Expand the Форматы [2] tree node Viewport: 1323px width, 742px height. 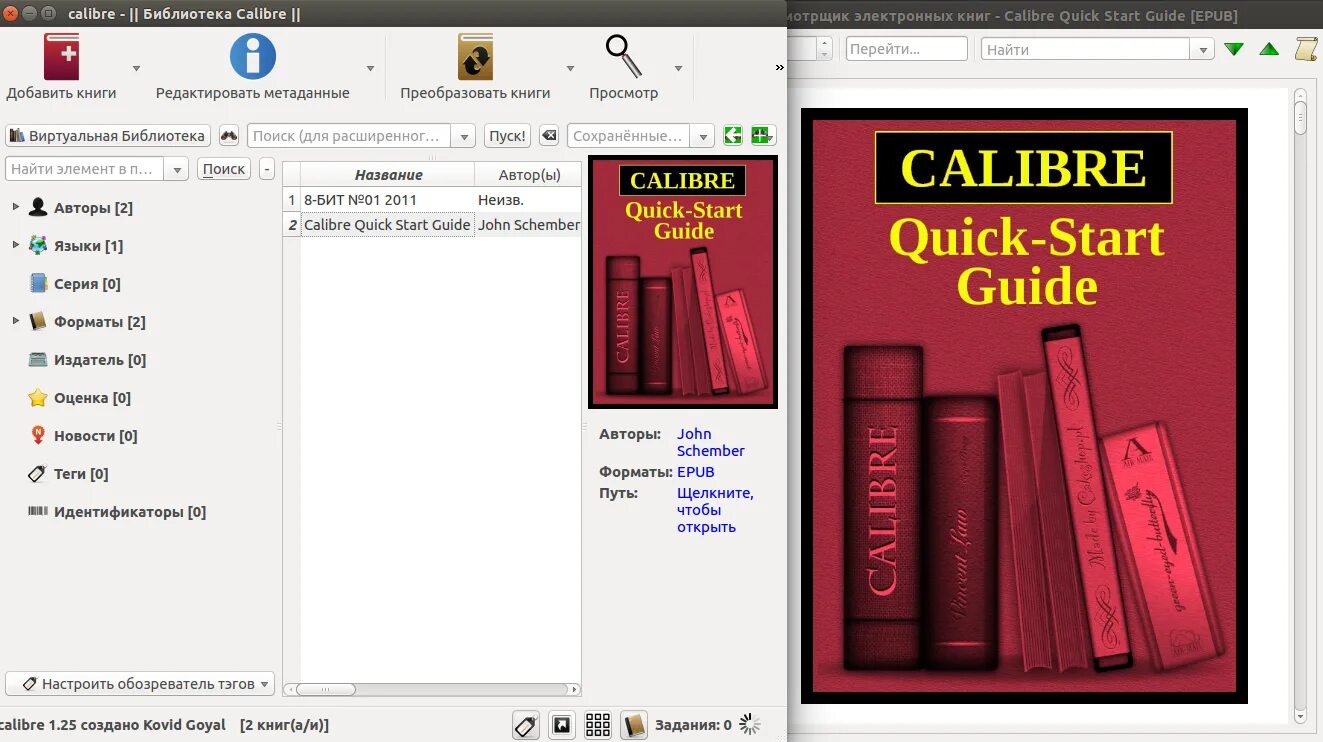click(15, 321)
